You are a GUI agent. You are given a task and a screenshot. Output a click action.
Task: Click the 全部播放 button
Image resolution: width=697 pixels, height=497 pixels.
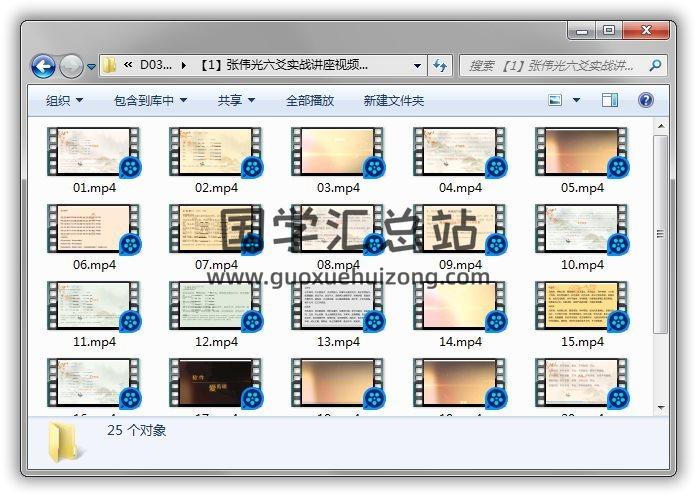tap(310, 100)
